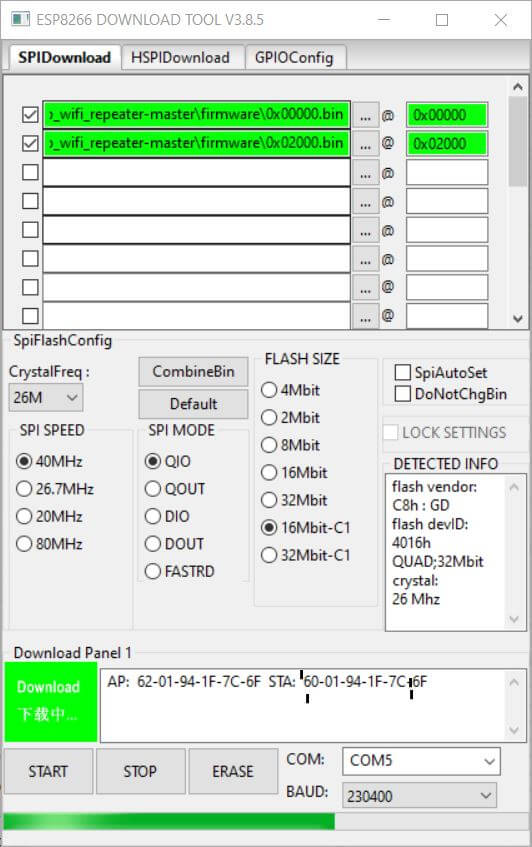Image resolution: width=532 pixels, height=847 pixels.
Task: Click the AP MAC address text
Action: pos(184,682)
